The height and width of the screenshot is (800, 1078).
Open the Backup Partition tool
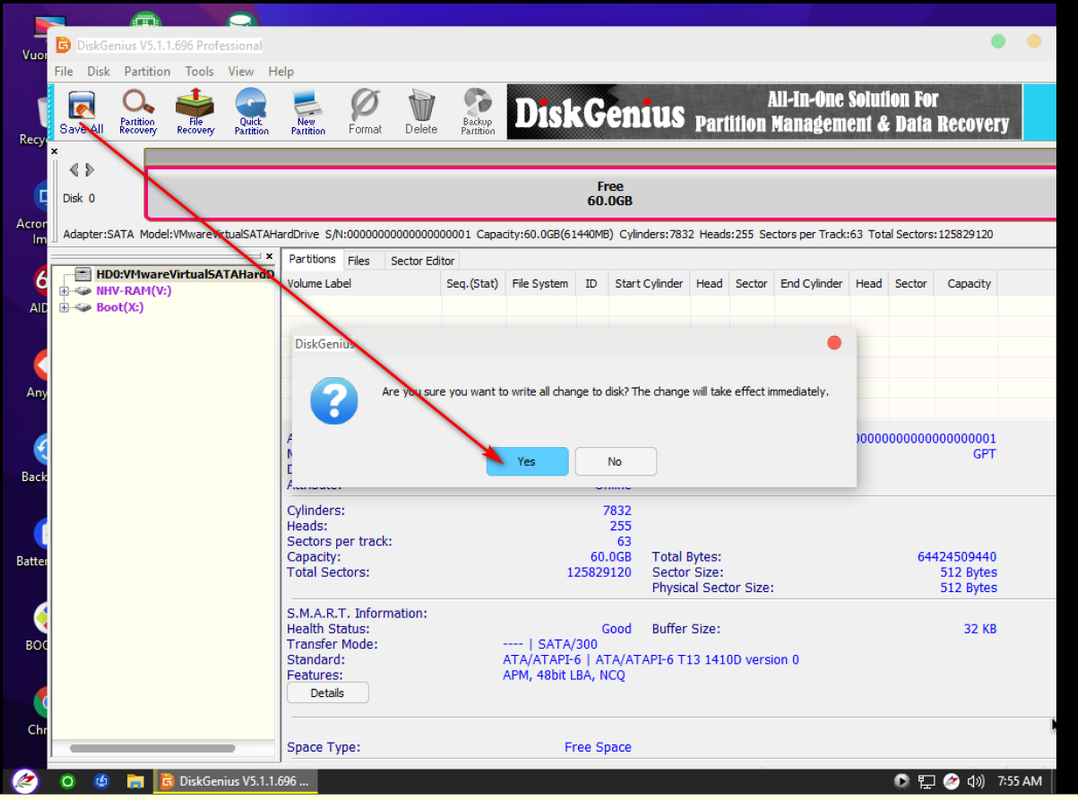click(x=478, y=111)
